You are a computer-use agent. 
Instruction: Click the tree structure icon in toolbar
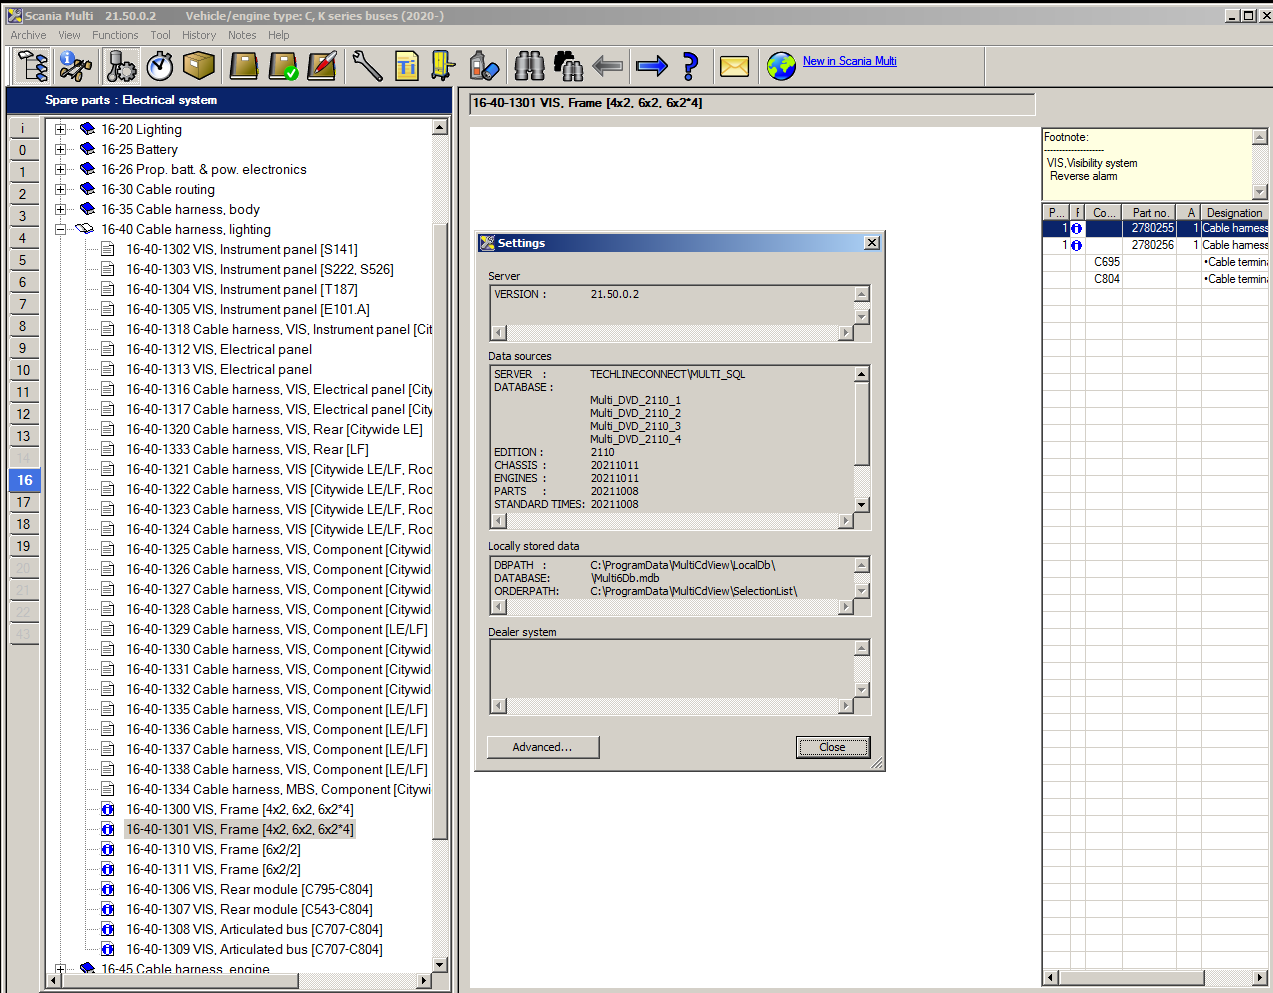[x=33, y=67]
